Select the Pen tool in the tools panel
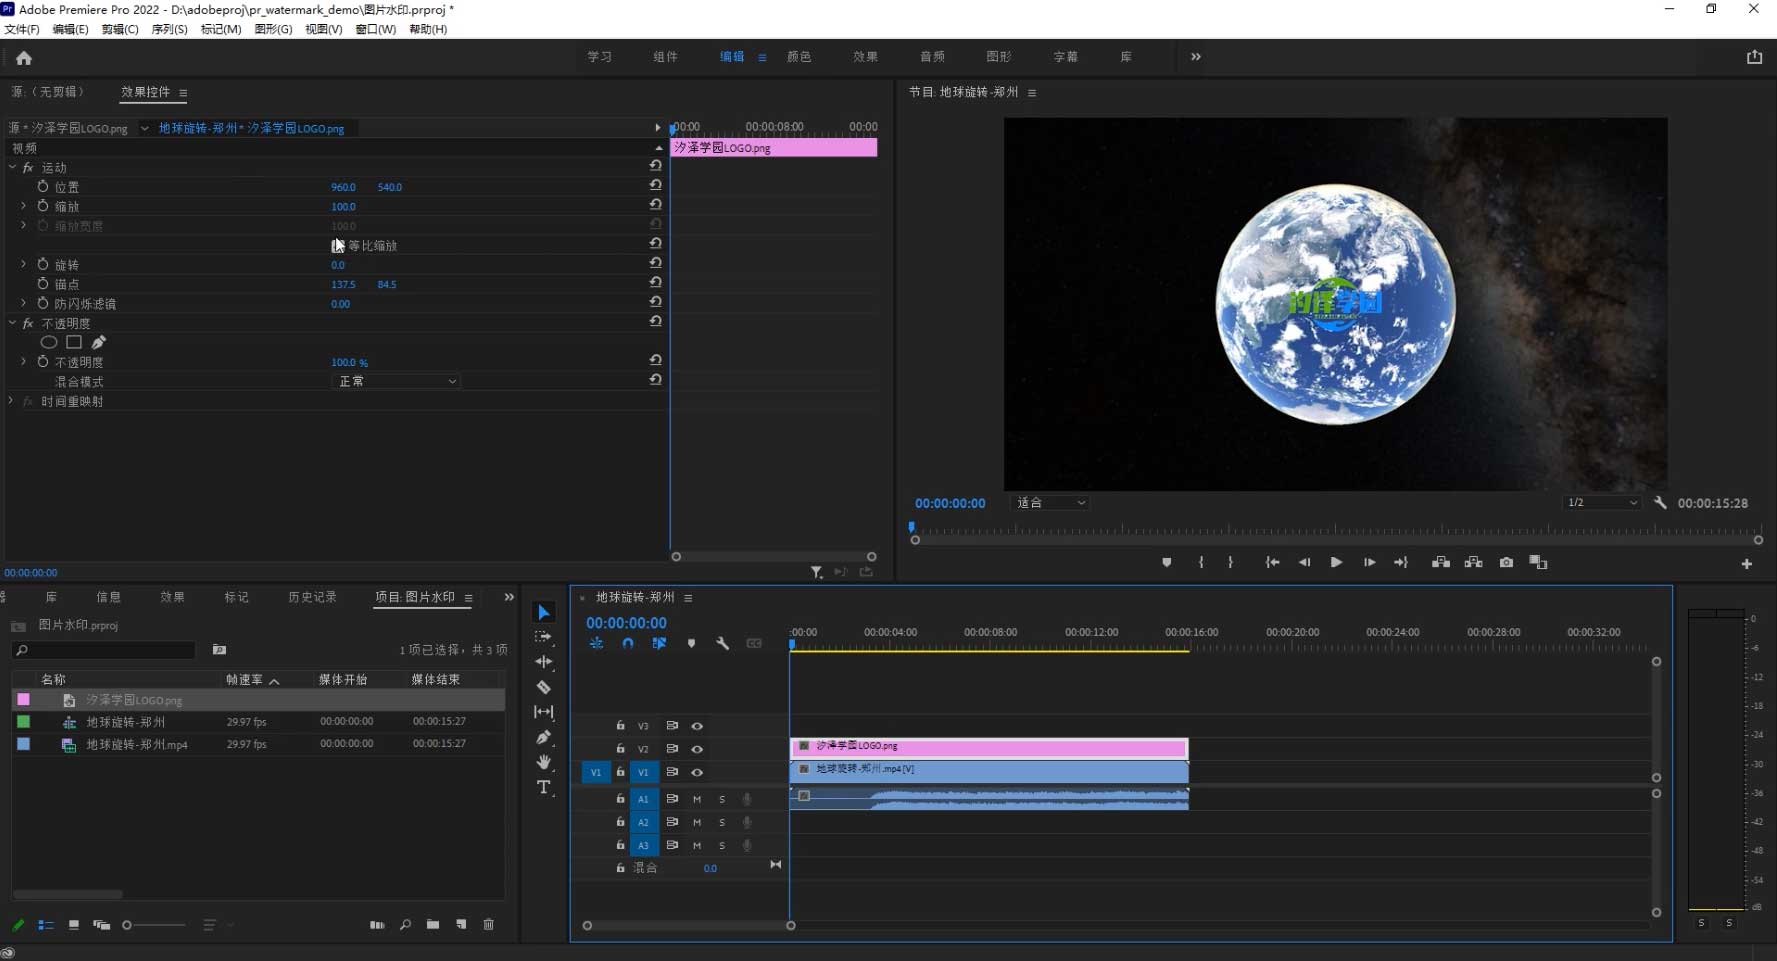The width and height of the screenshot is (1777, 961). coord(543,737)
